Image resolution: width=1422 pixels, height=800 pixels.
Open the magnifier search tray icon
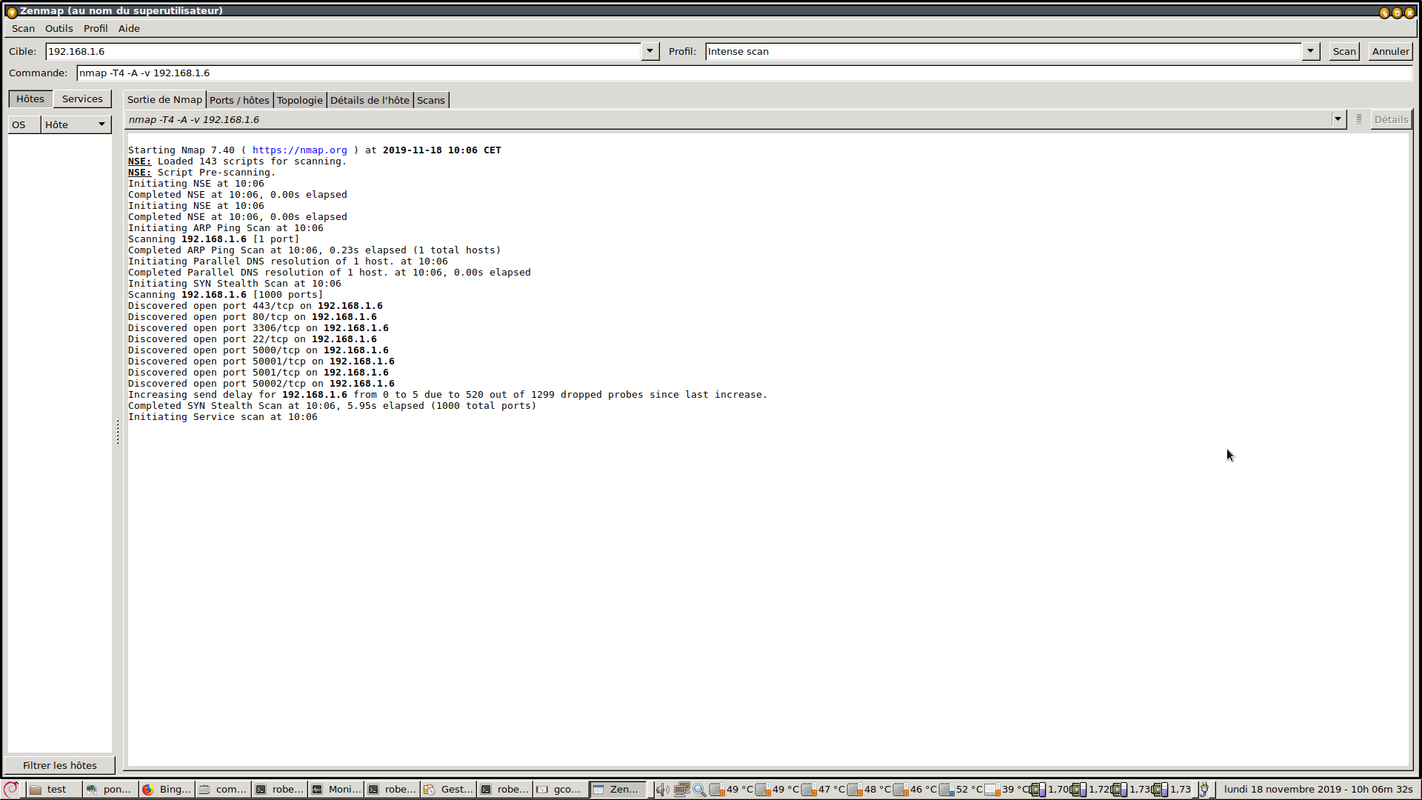(x=700, y=789)
